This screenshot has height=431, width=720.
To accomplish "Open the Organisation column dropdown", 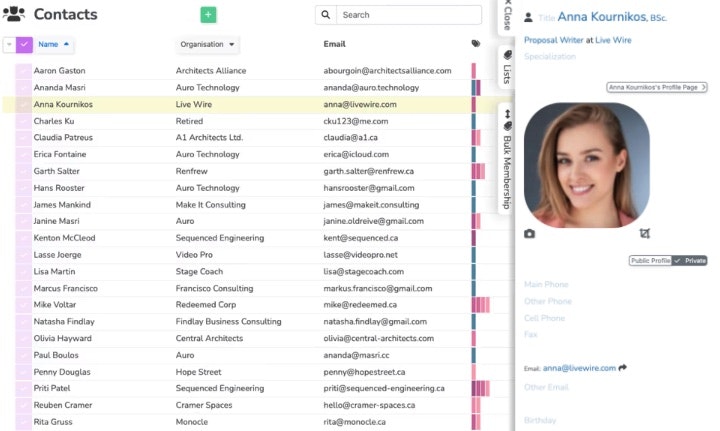I will coord(207,45).
